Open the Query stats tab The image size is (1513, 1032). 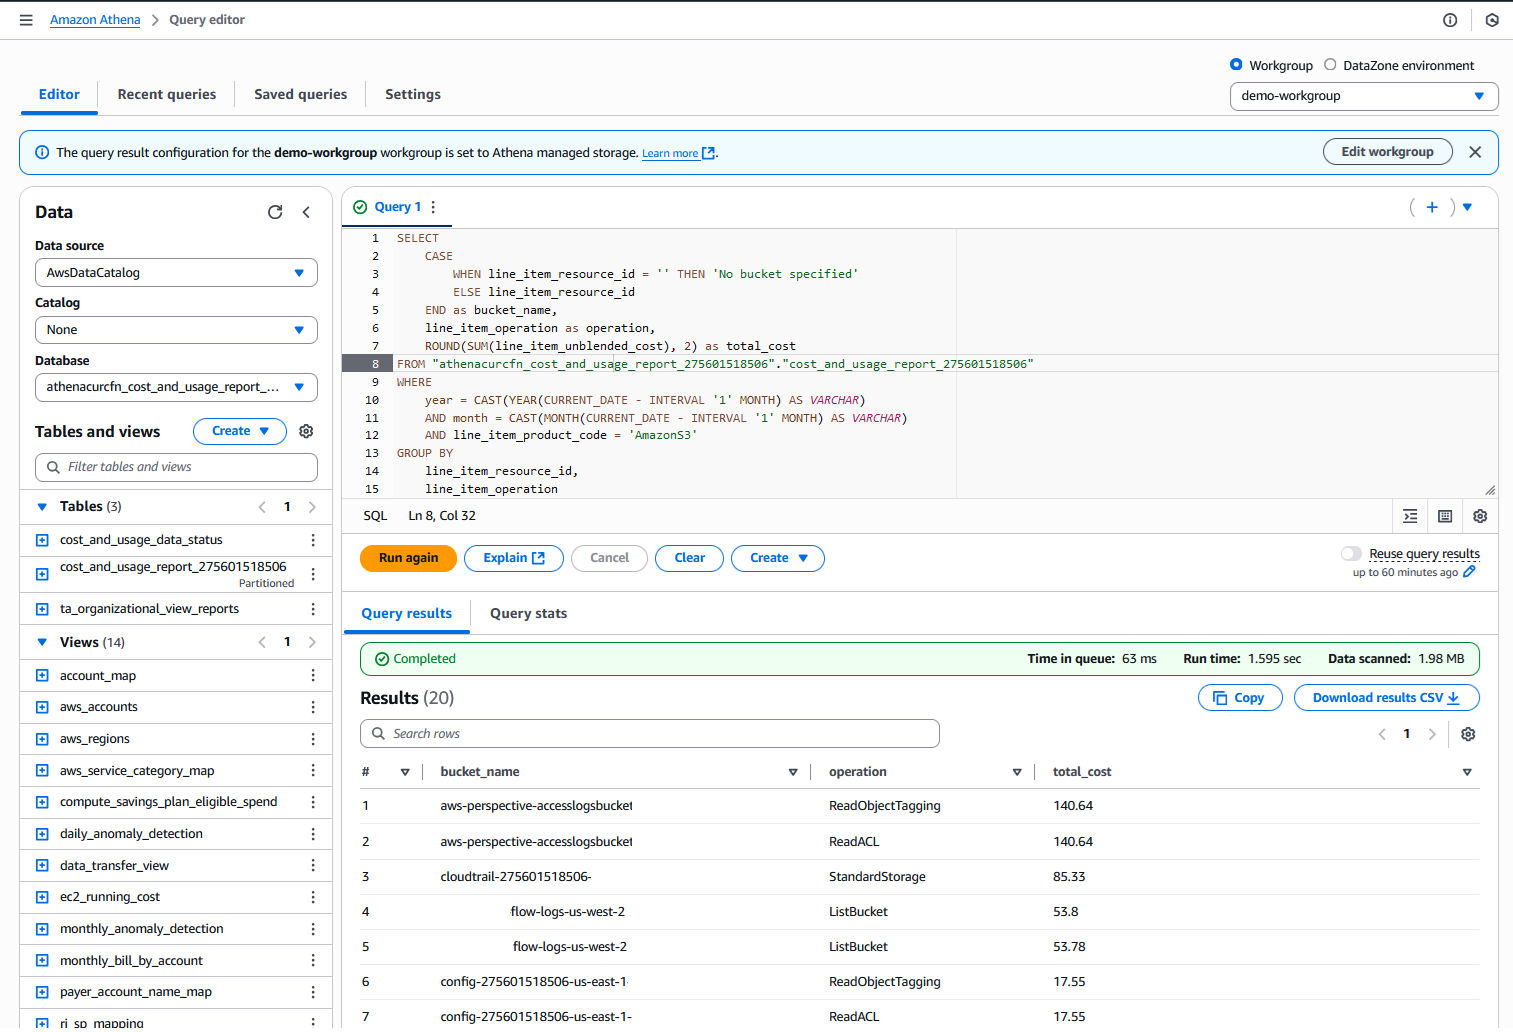coord(528,613)
